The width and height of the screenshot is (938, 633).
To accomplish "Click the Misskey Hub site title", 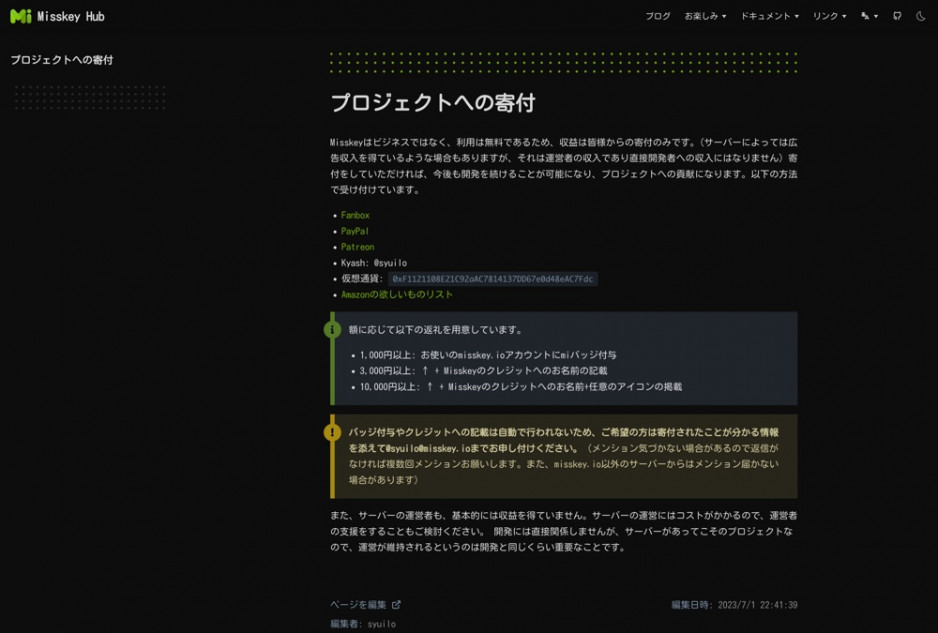I will pyautogui.click(x=70, y=16).
